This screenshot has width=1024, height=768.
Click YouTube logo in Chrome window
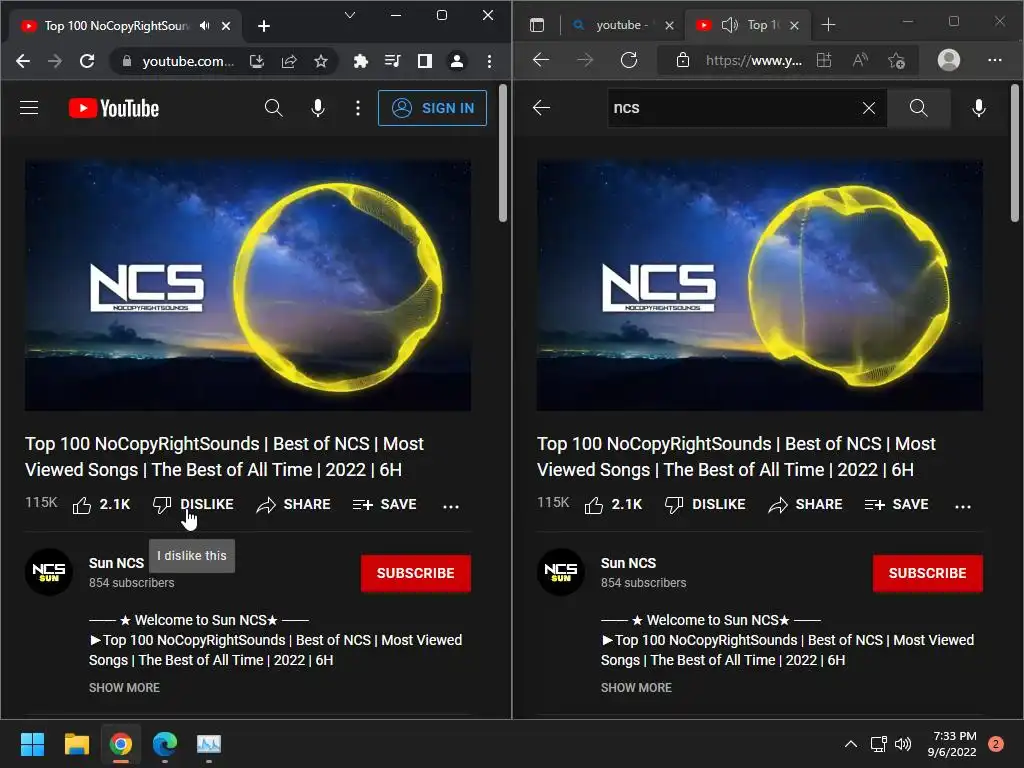tap(114, 108)
